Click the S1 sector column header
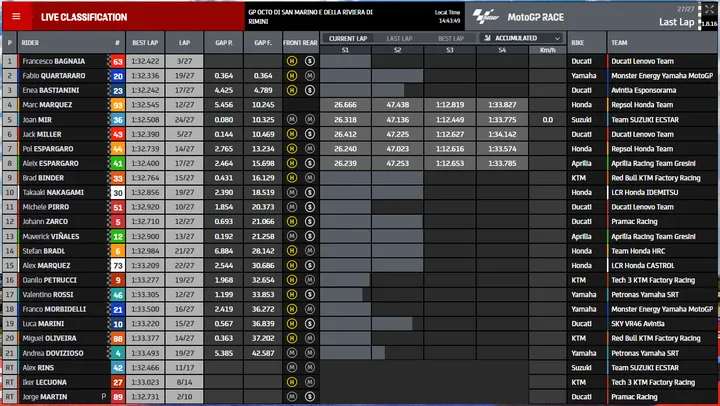720x406 pixels. 345,50
